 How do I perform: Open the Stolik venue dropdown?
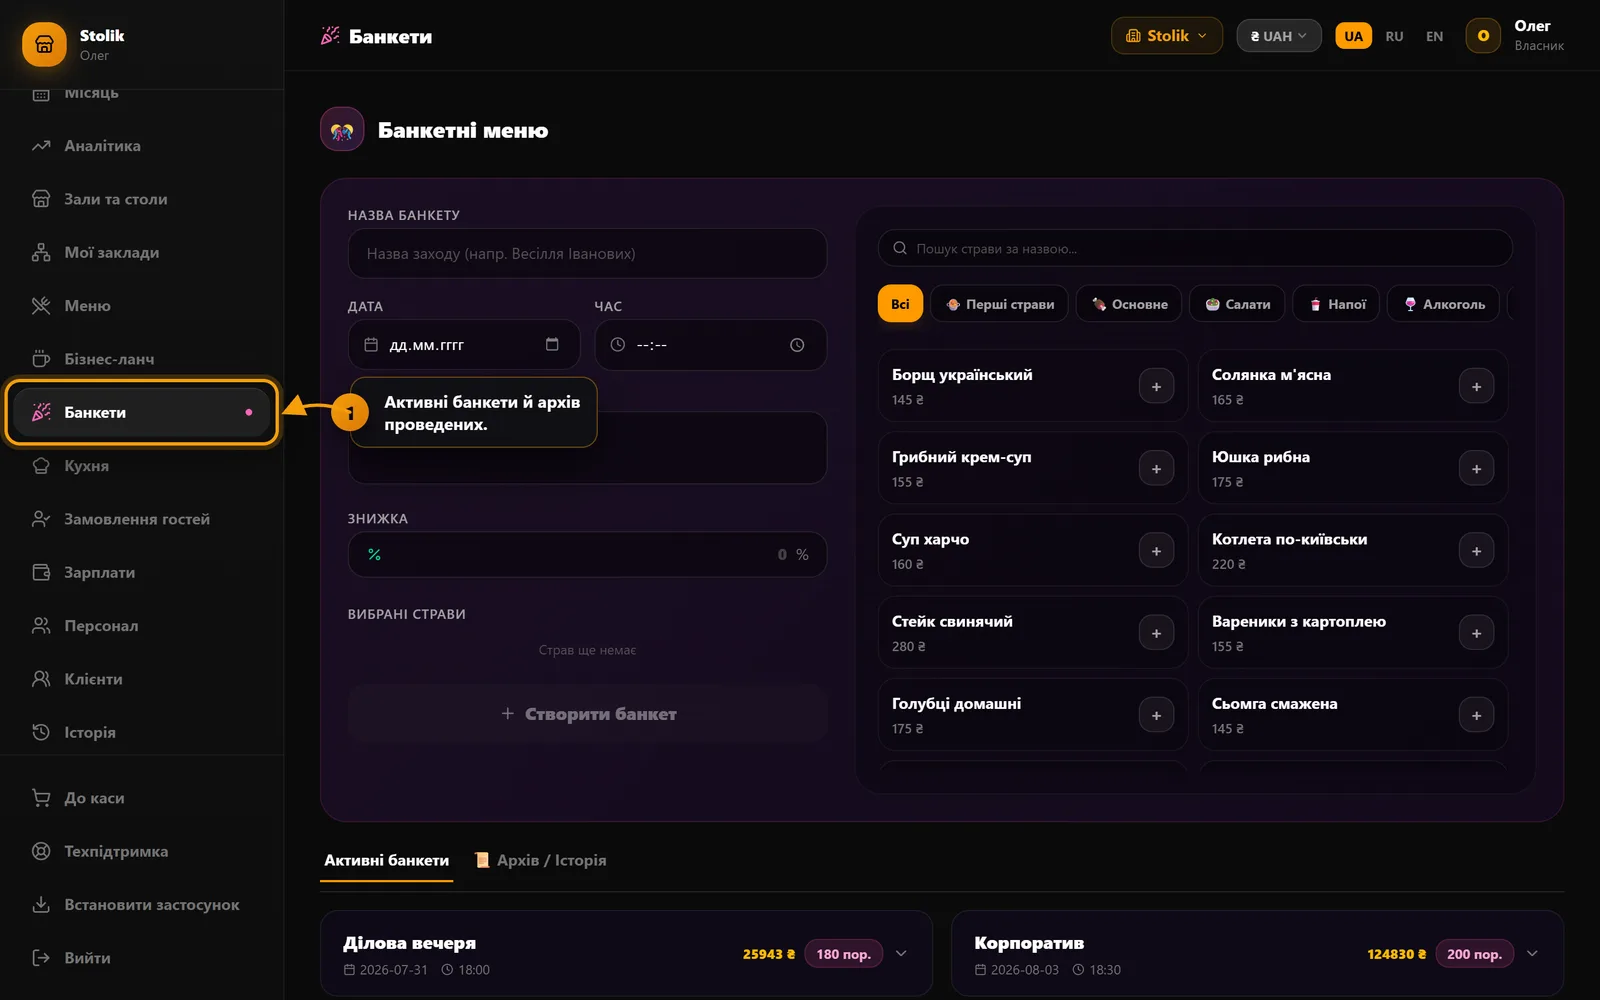point(1166,36)
